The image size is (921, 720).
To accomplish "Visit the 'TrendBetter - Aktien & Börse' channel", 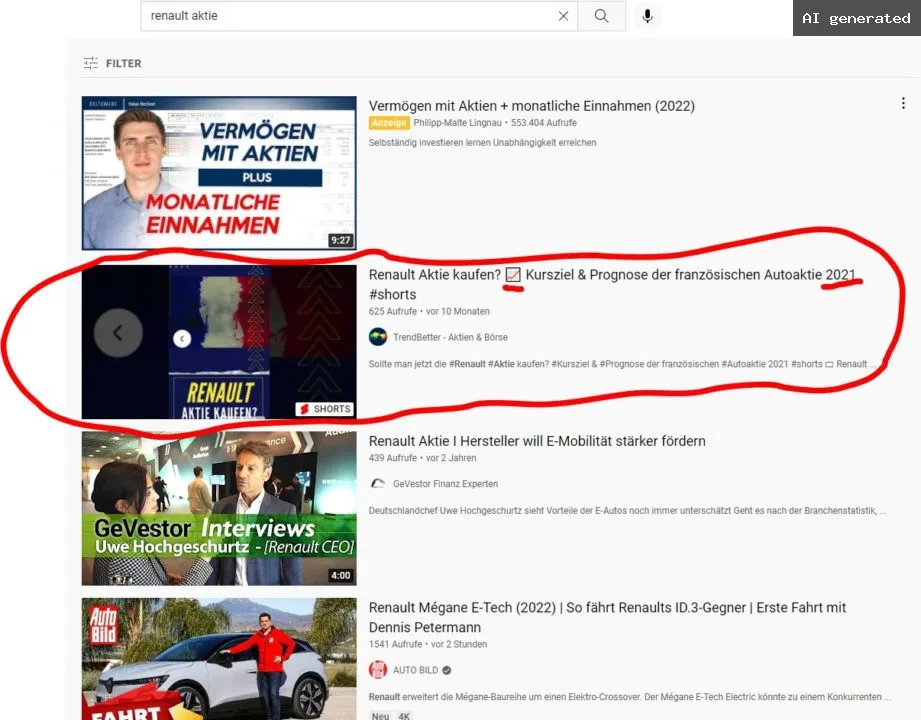I will [x=451, y=337].
